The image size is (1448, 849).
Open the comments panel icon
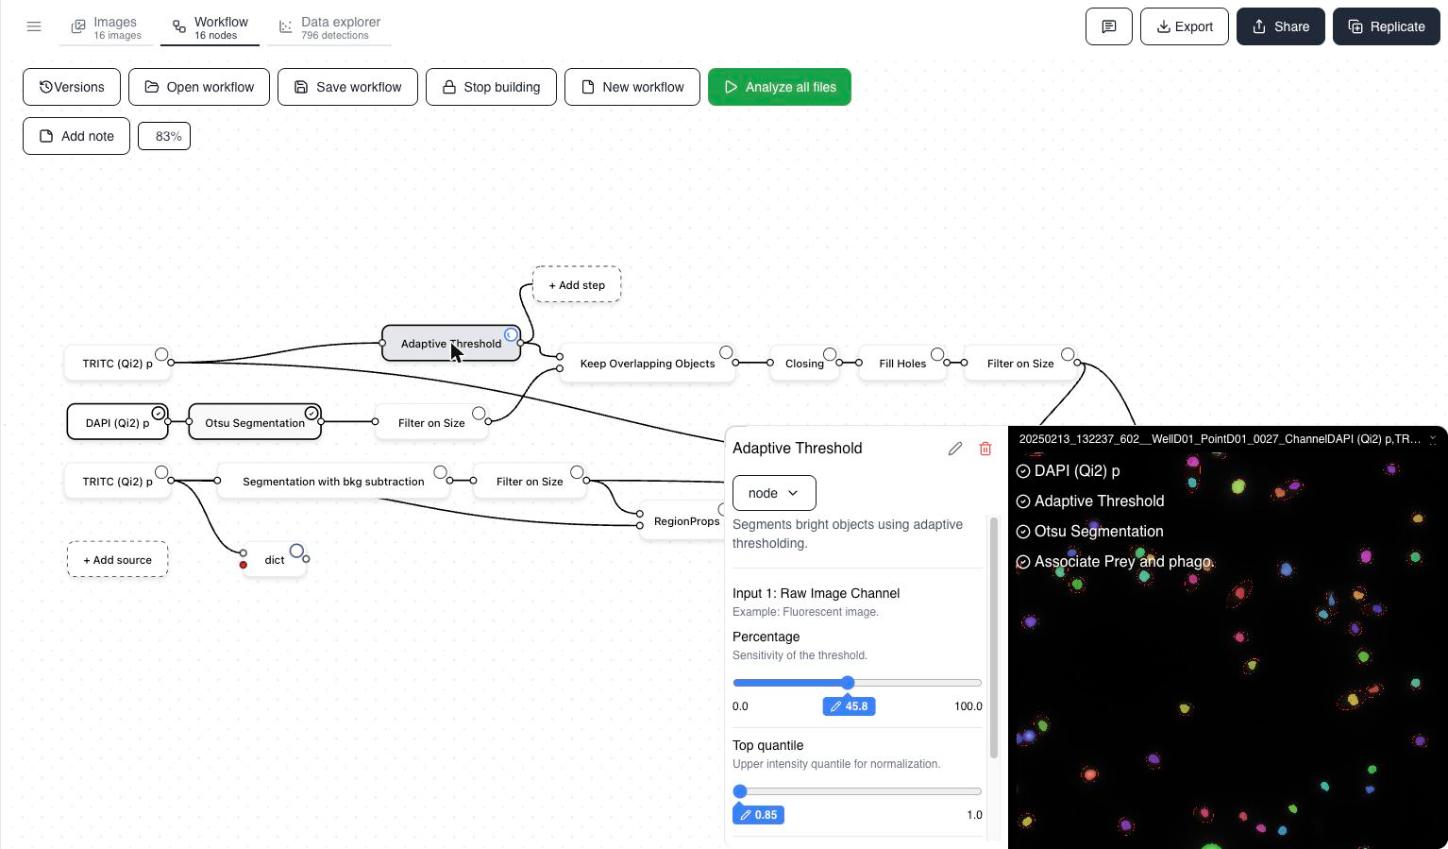click(x=1109, y=27)
